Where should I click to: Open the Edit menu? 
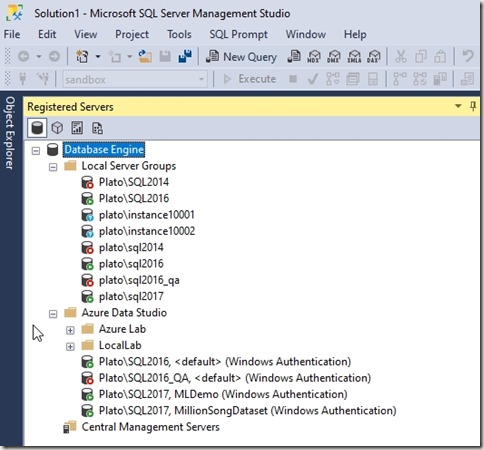(x=47, y=34)
